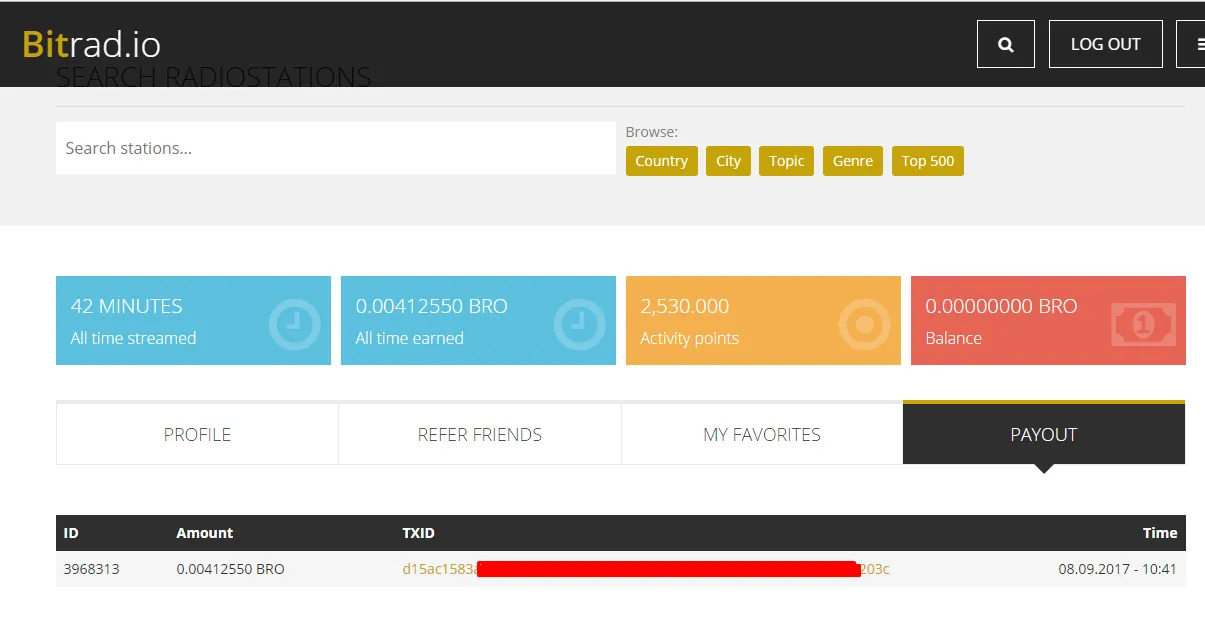Click the banknote icon in Balance card
The width and height of the screenshot is (1205, 625).
click(1143, 324)
